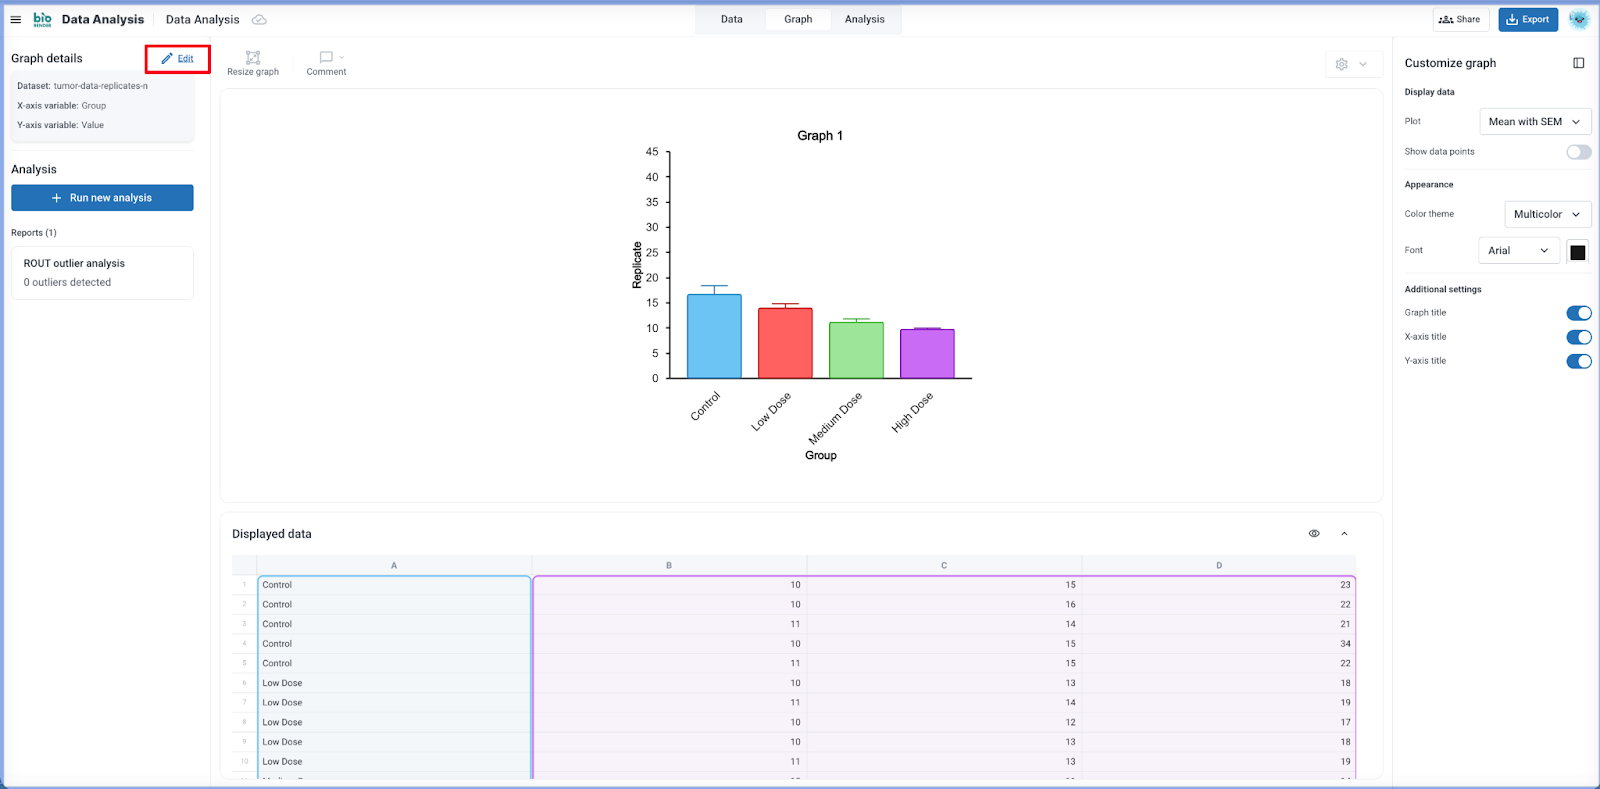
Task: Disable the X-axis title toggle
Action: pos(1578,337)
